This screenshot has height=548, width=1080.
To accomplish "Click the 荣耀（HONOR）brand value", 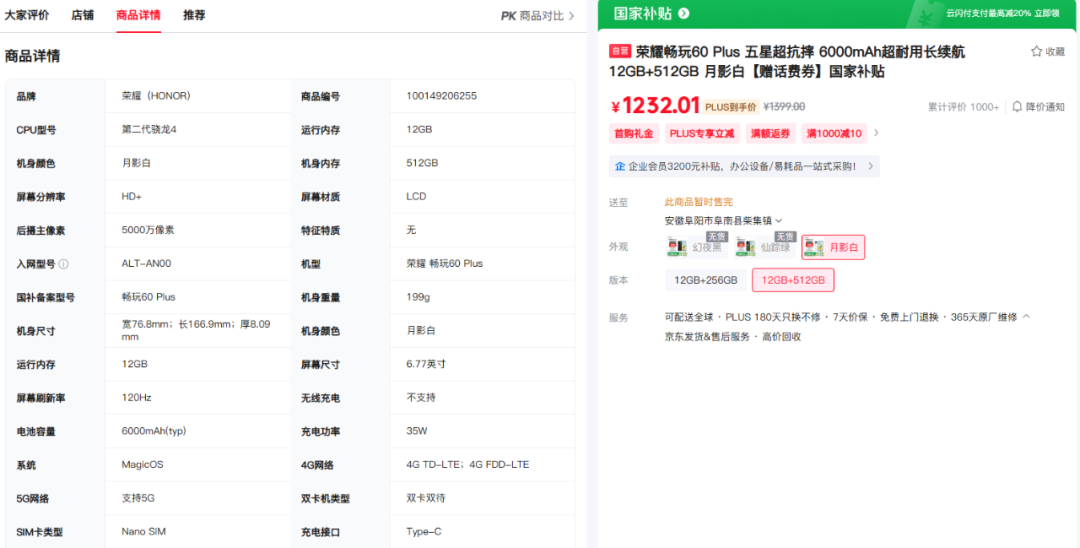I will (x=156, y=96).
